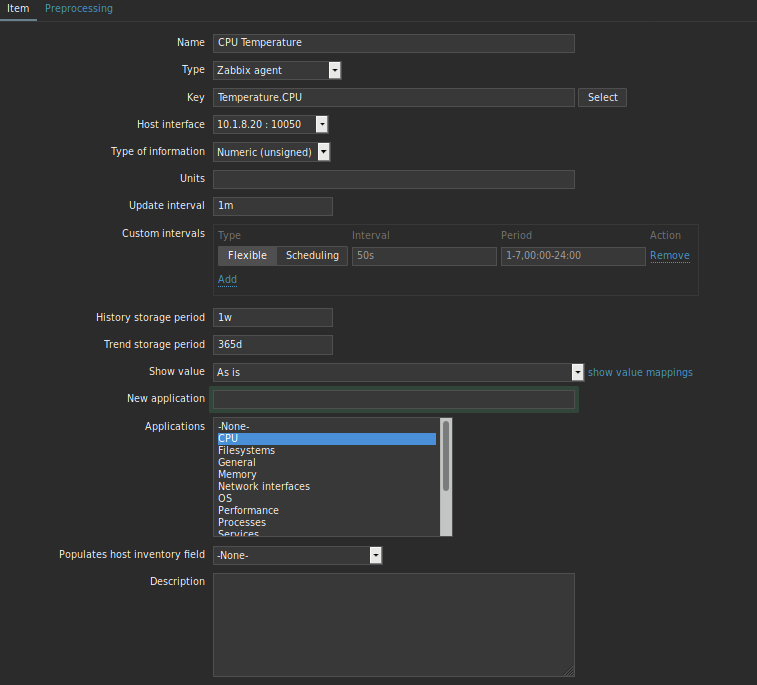This screenshot has width=757, height=685.
Task: Remove the custom interval row
Action: tap(670, 255)
